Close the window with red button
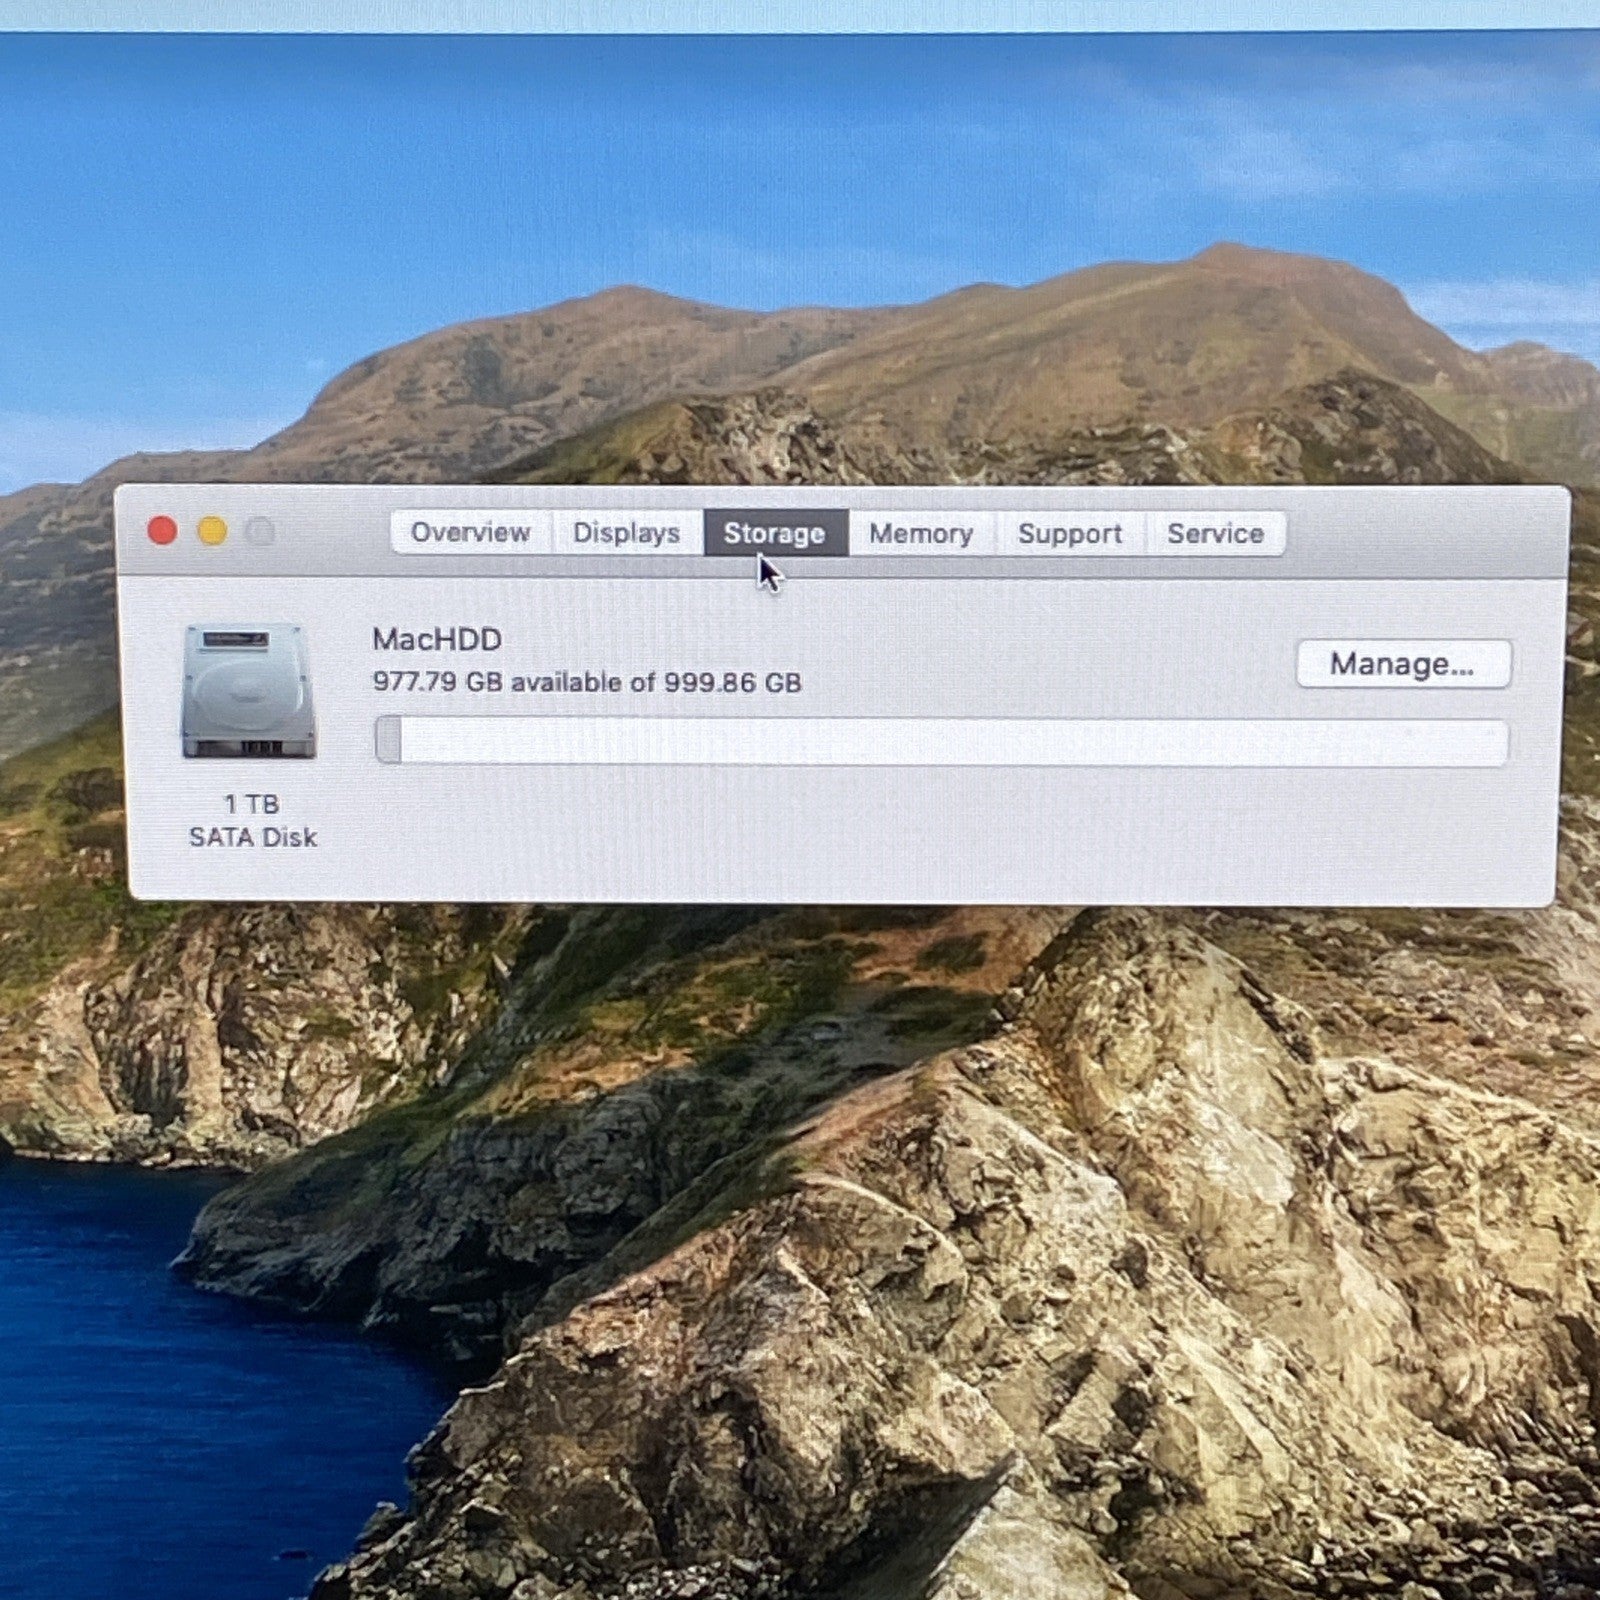 pos(162,530)
